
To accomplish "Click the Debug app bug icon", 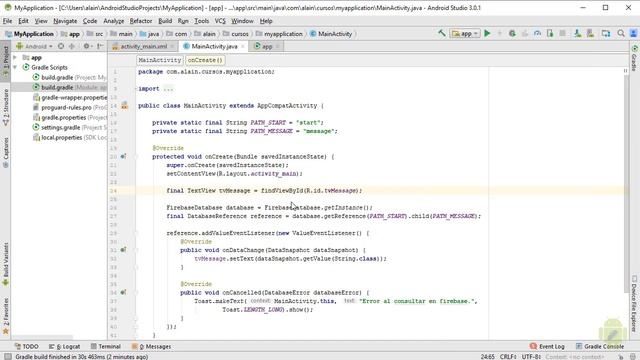I will tap(512, 33).
